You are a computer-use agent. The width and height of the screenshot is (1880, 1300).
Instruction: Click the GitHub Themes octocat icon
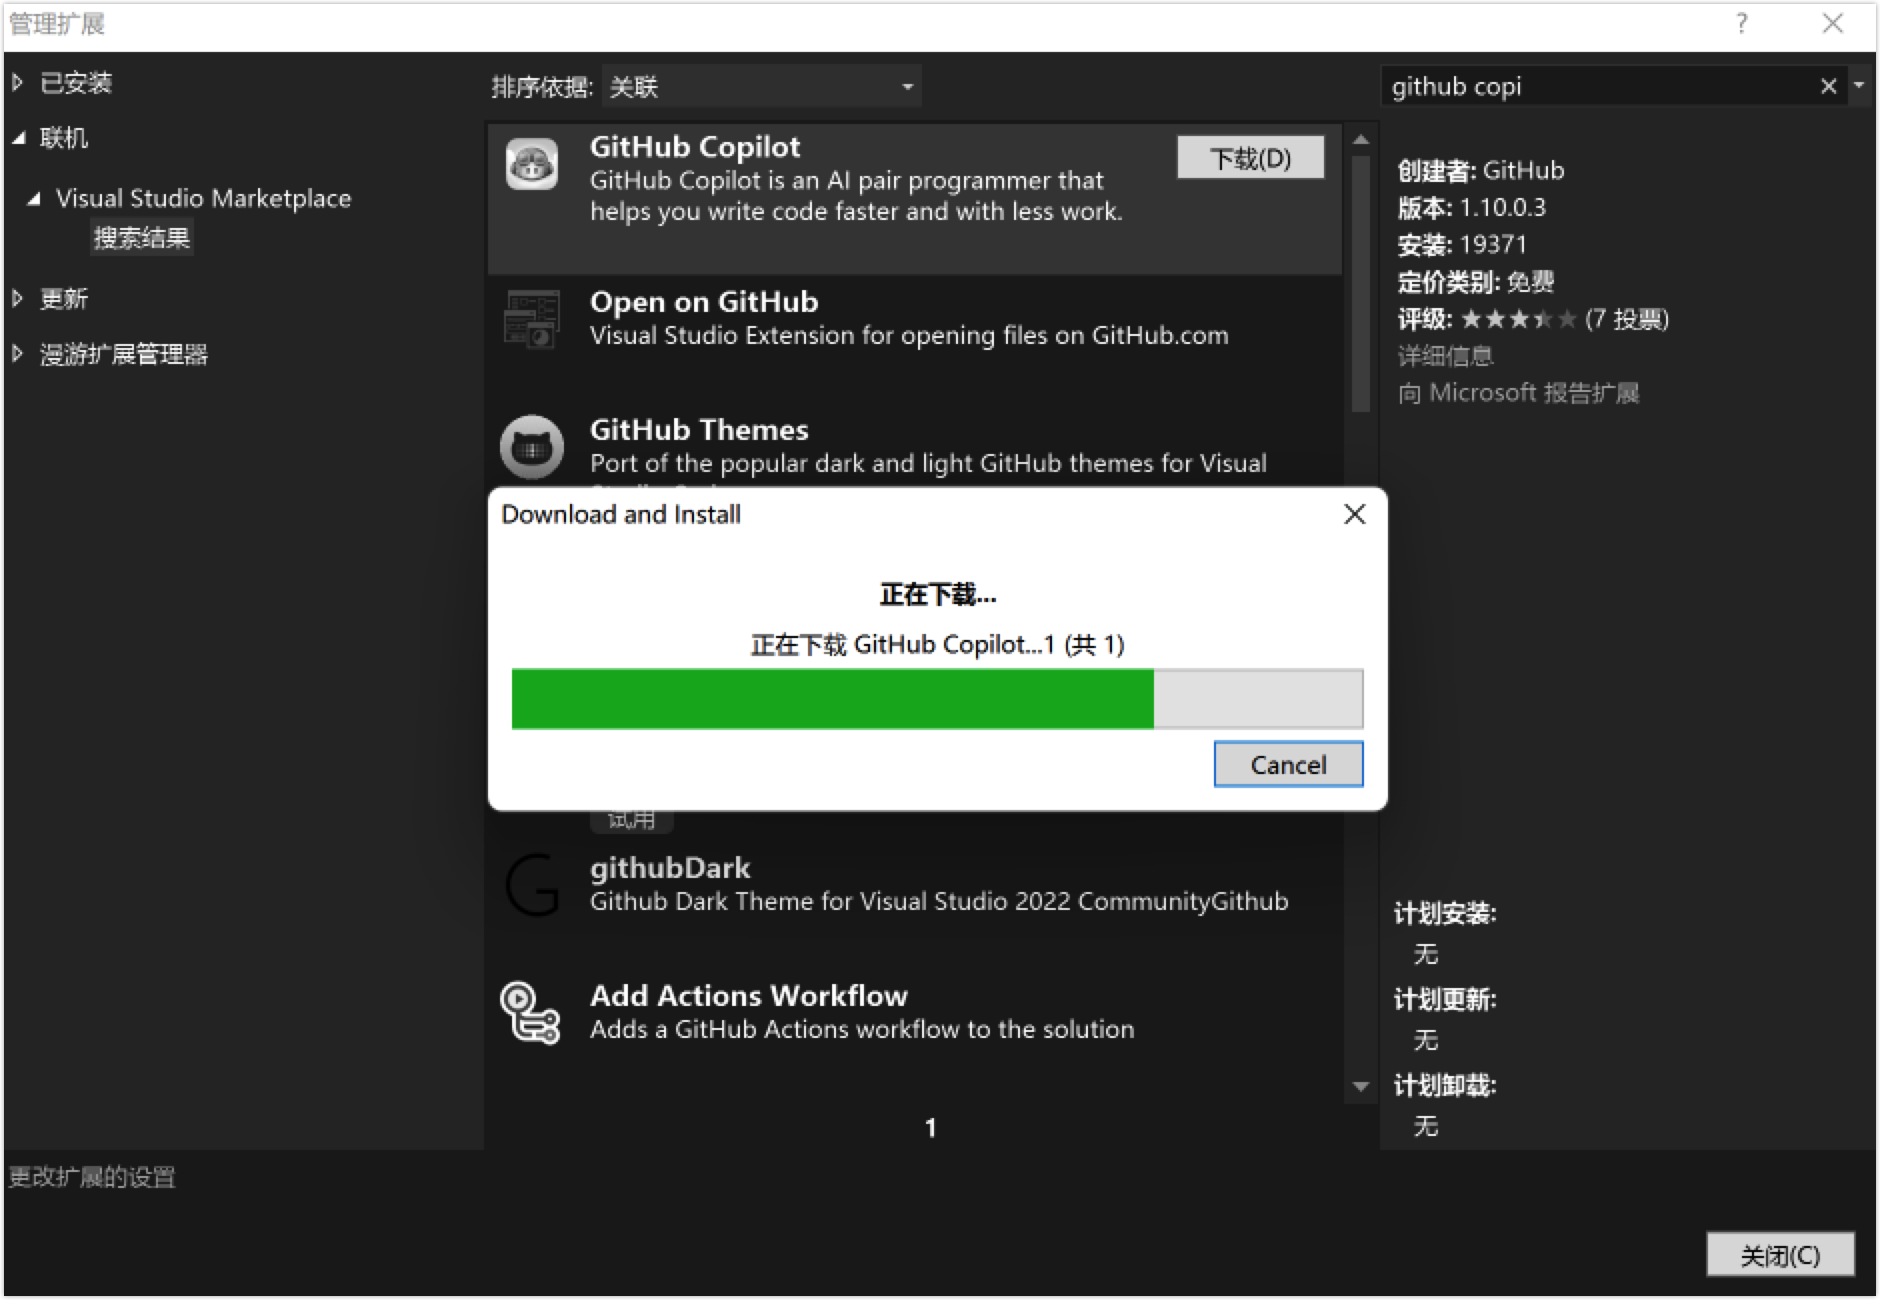pyautogui.click(x=531, y=447)
